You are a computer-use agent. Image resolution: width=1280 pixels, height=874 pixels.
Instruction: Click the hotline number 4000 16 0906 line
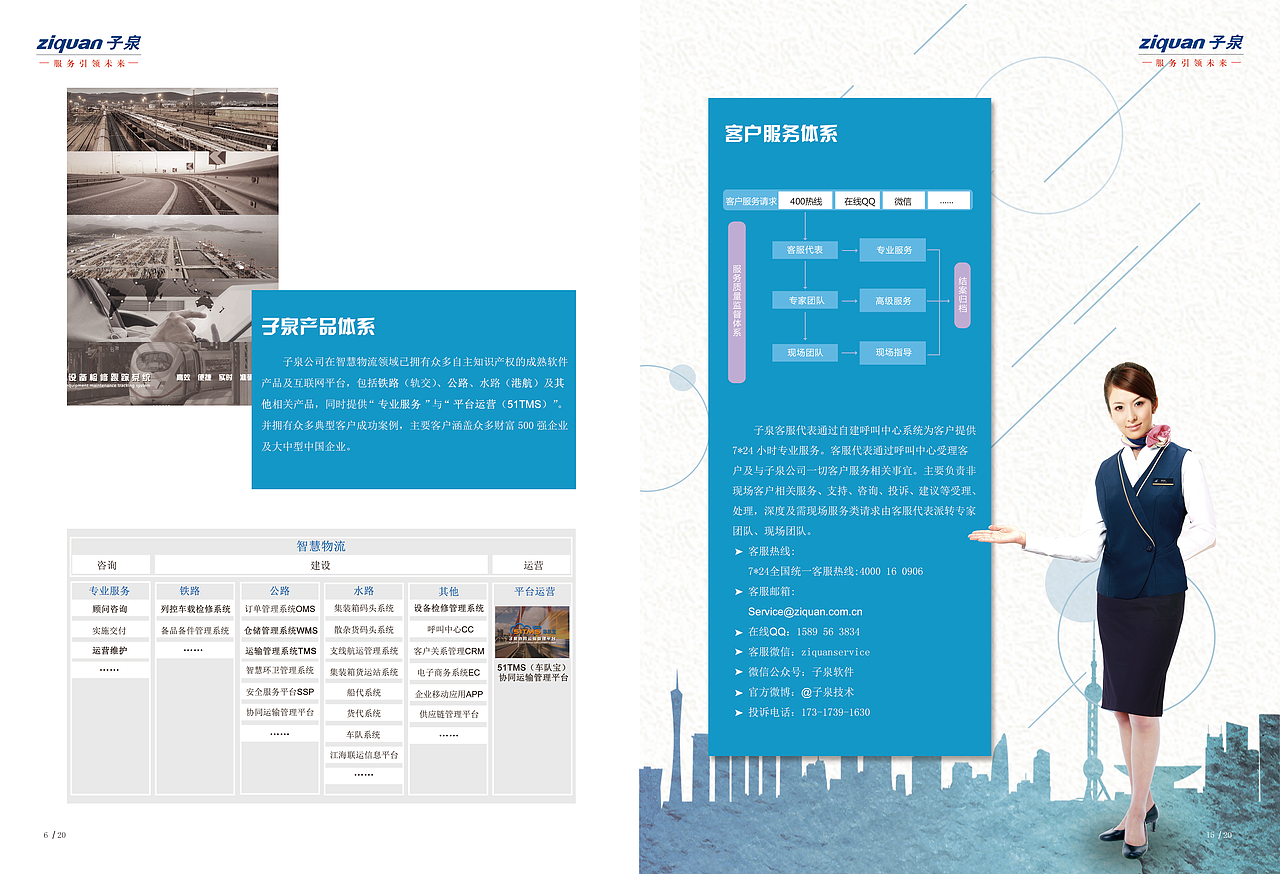[835, 572]
